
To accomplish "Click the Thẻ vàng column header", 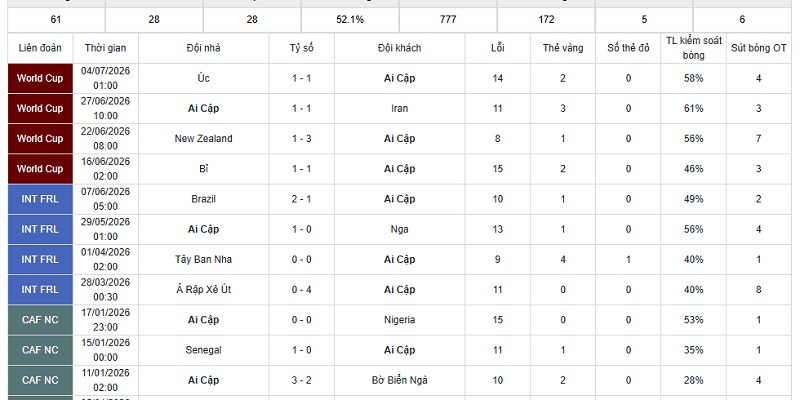I will [563, 48].
